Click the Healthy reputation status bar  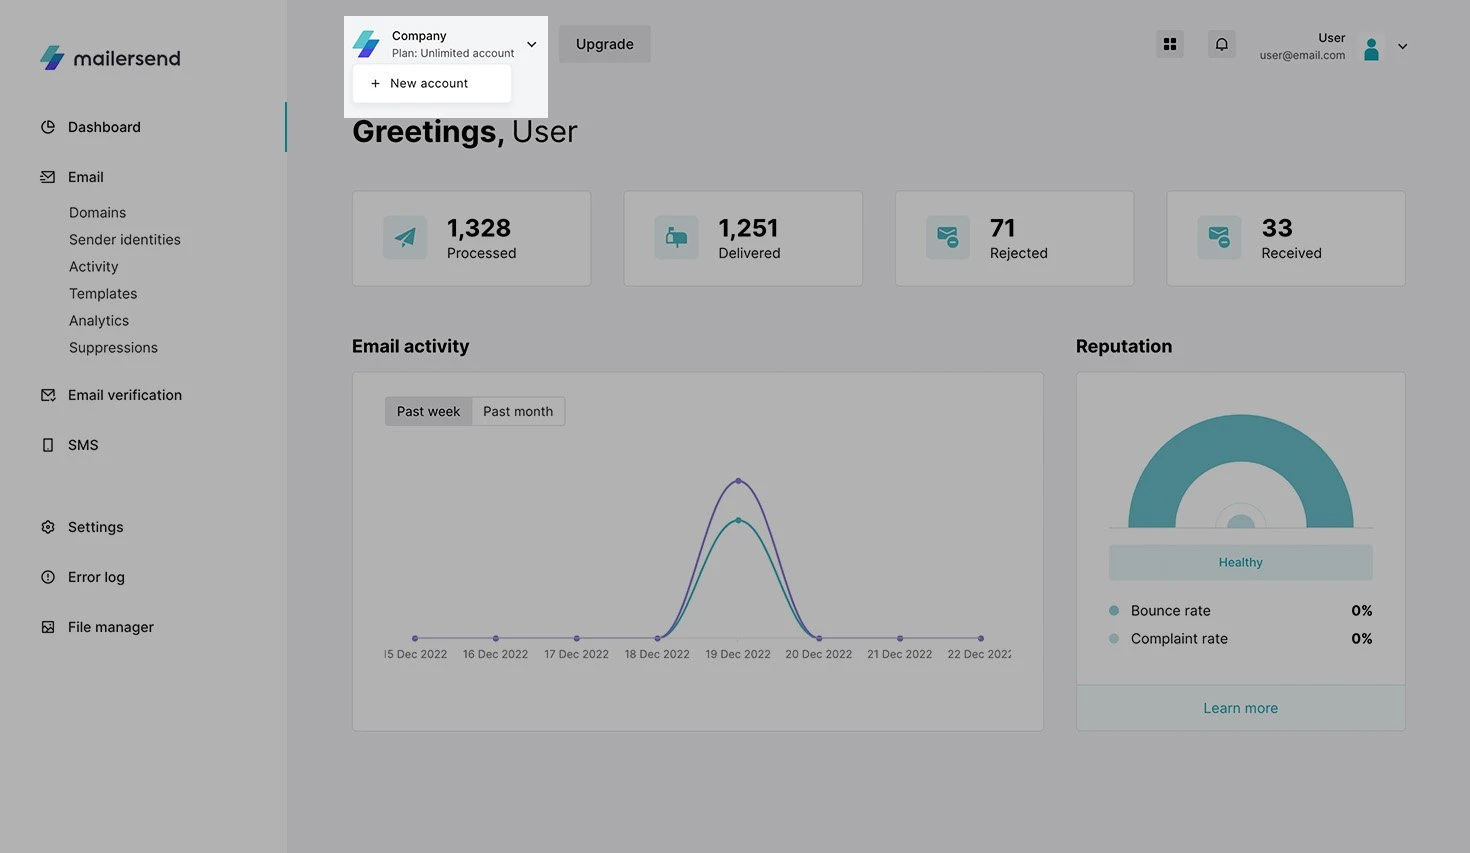(x=1240, y=562)
